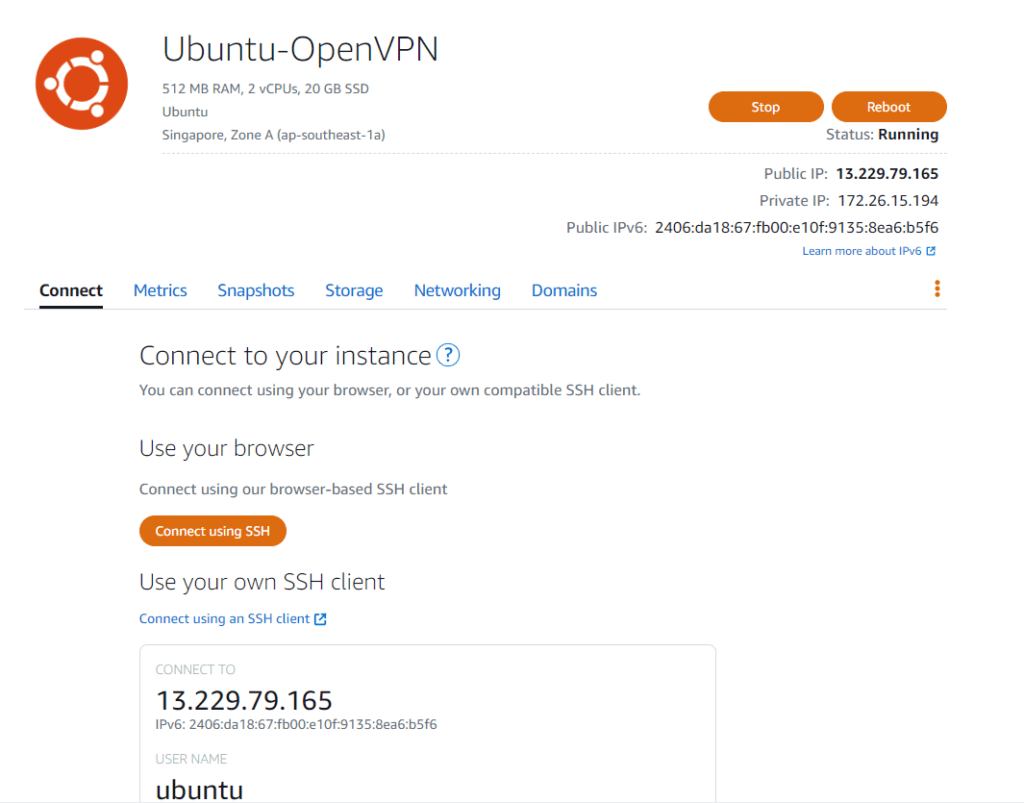Follow the Connect using an SSH client link
This screenshot has height=803, width=1024.
coord(224,619)
